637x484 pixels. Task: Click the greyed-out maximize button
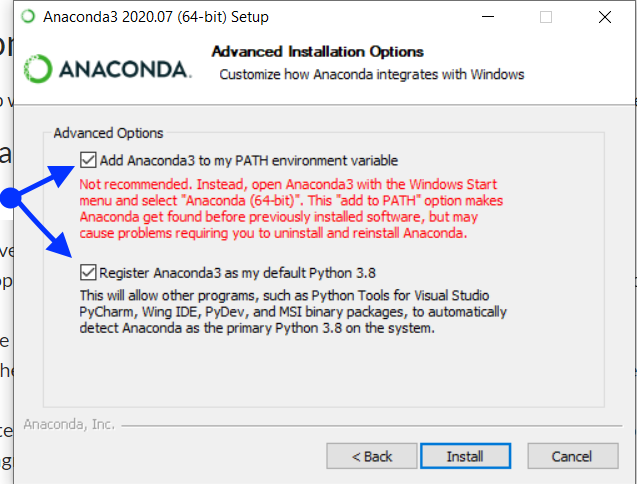[546, 17]
